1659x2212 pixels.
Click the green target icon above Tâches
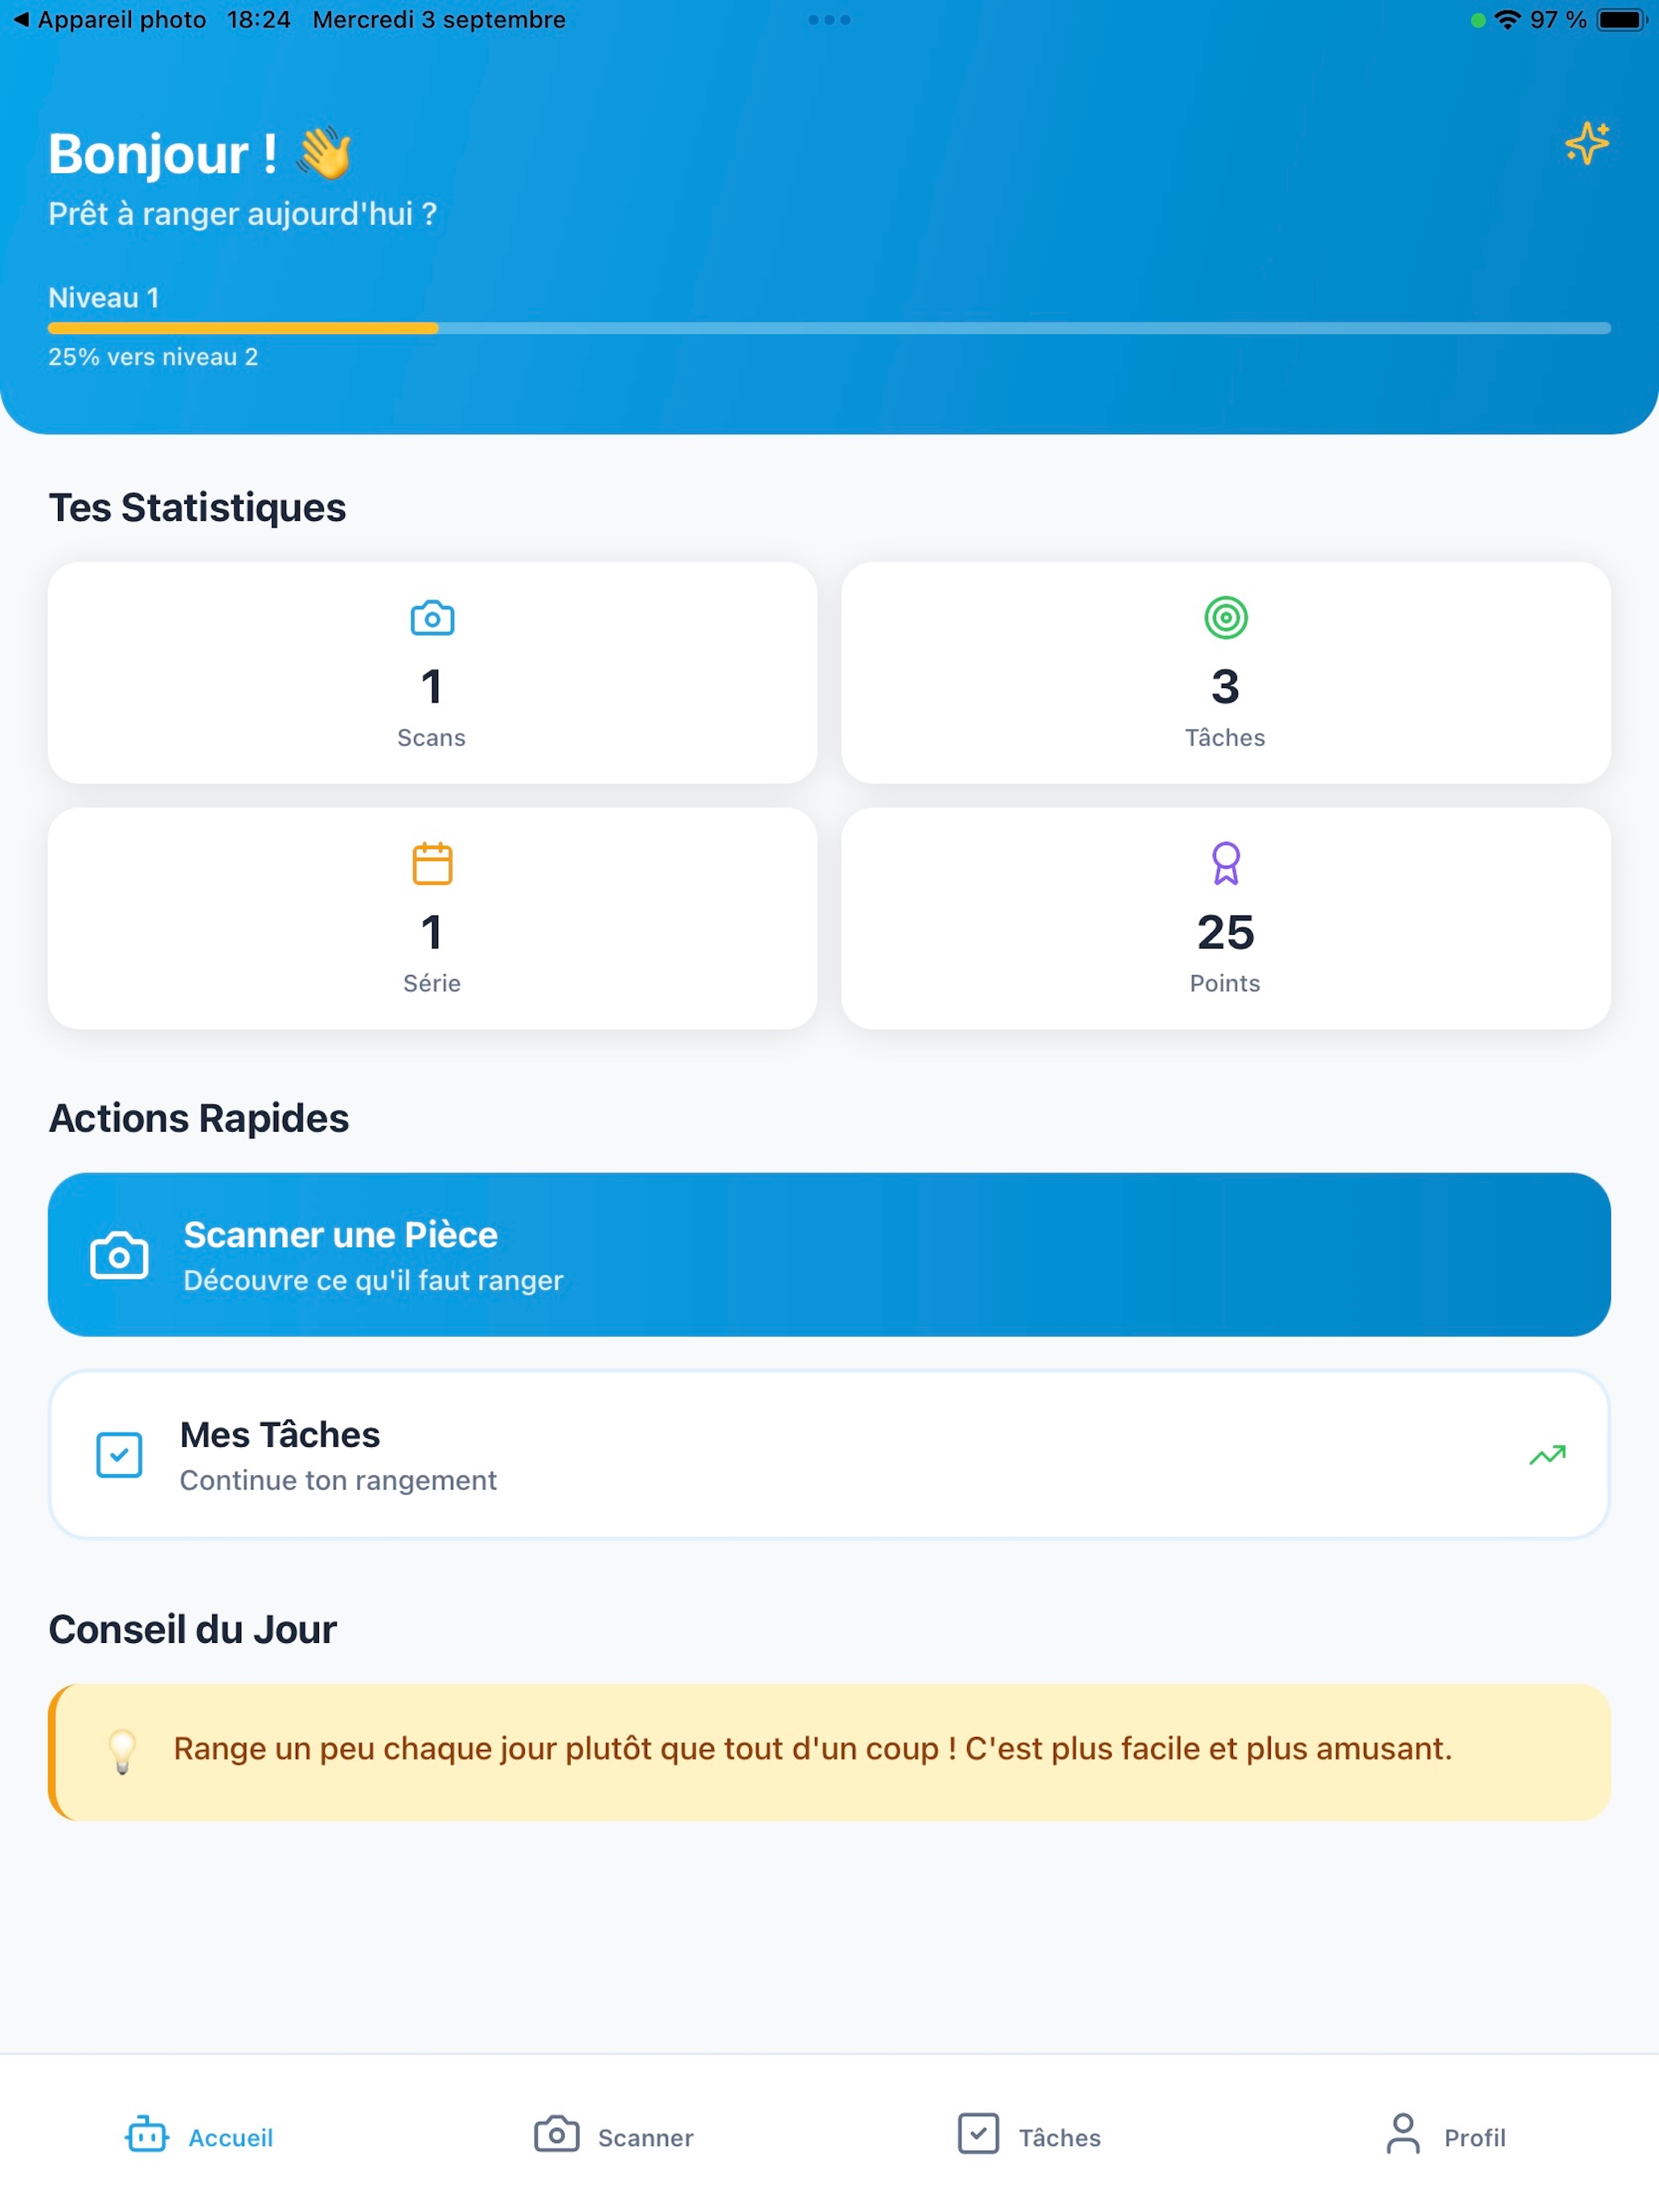[x=1225, y=618]
